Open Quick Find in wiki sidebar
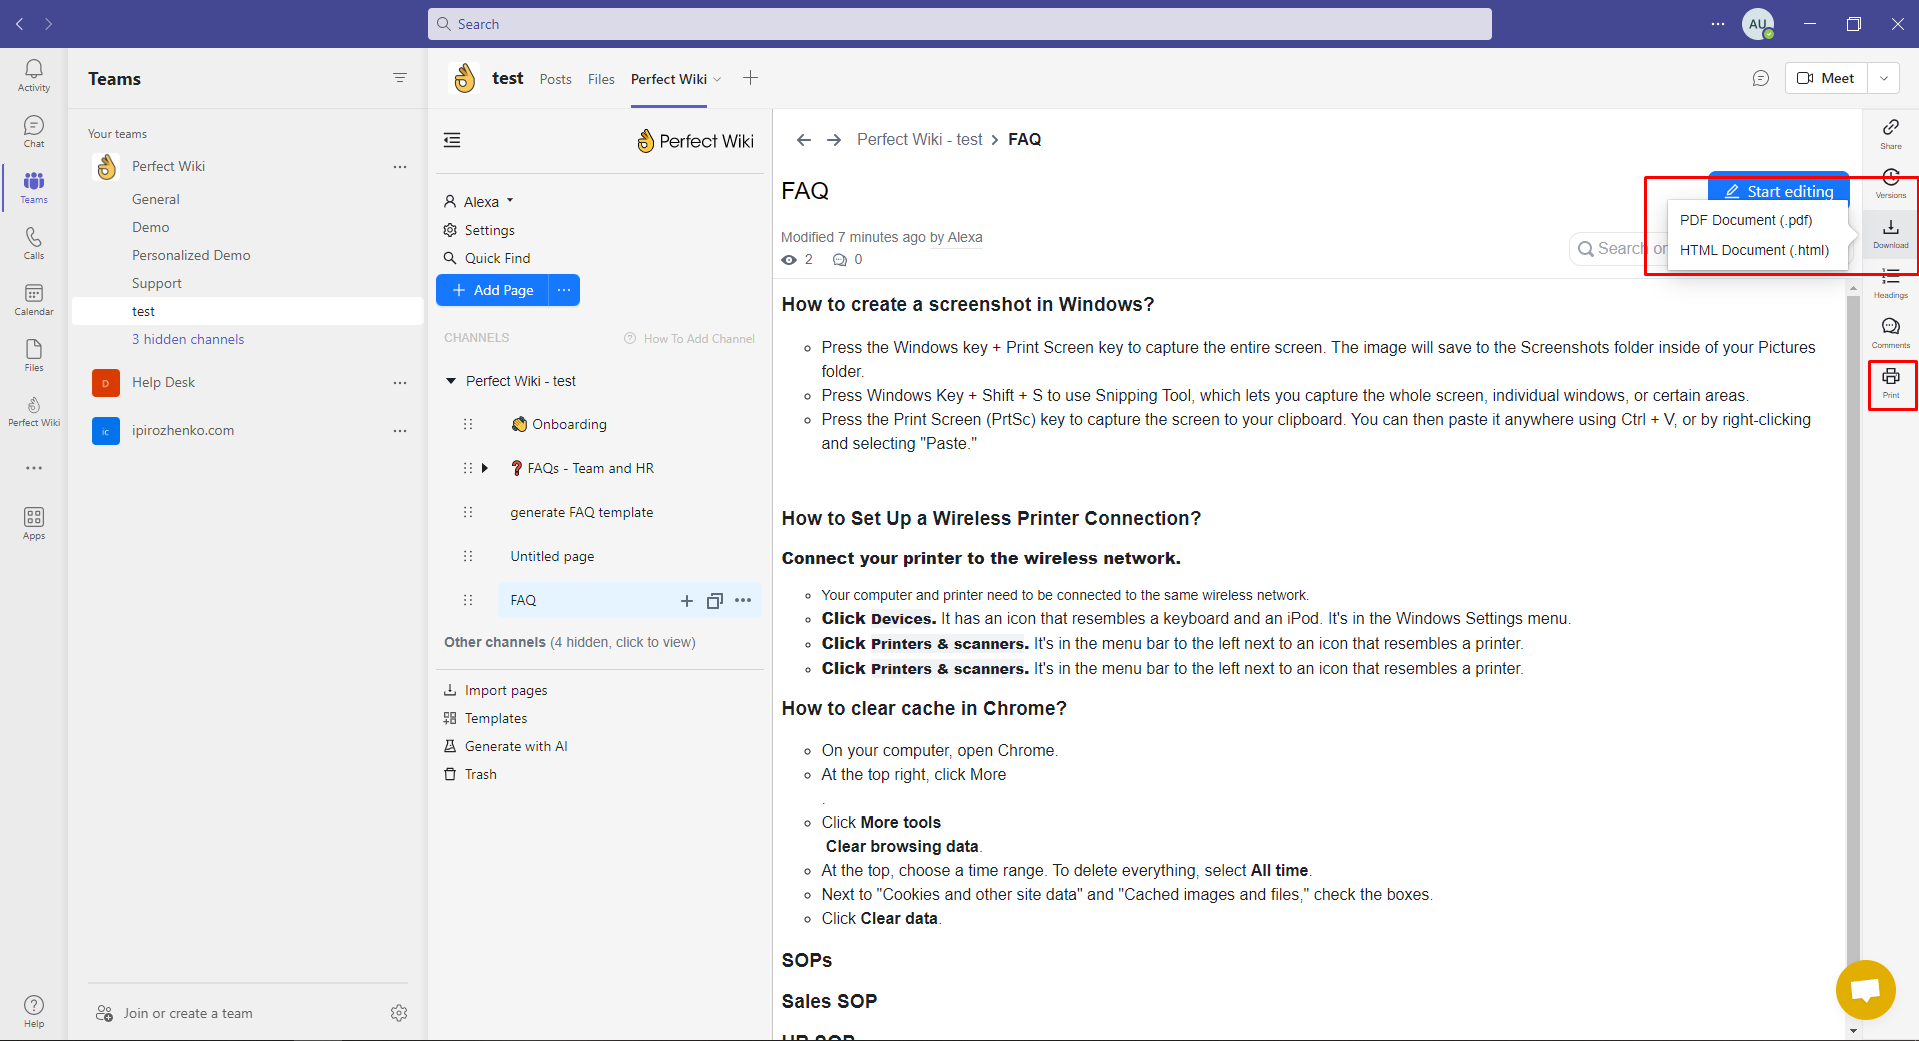 (x=496, y=258)
